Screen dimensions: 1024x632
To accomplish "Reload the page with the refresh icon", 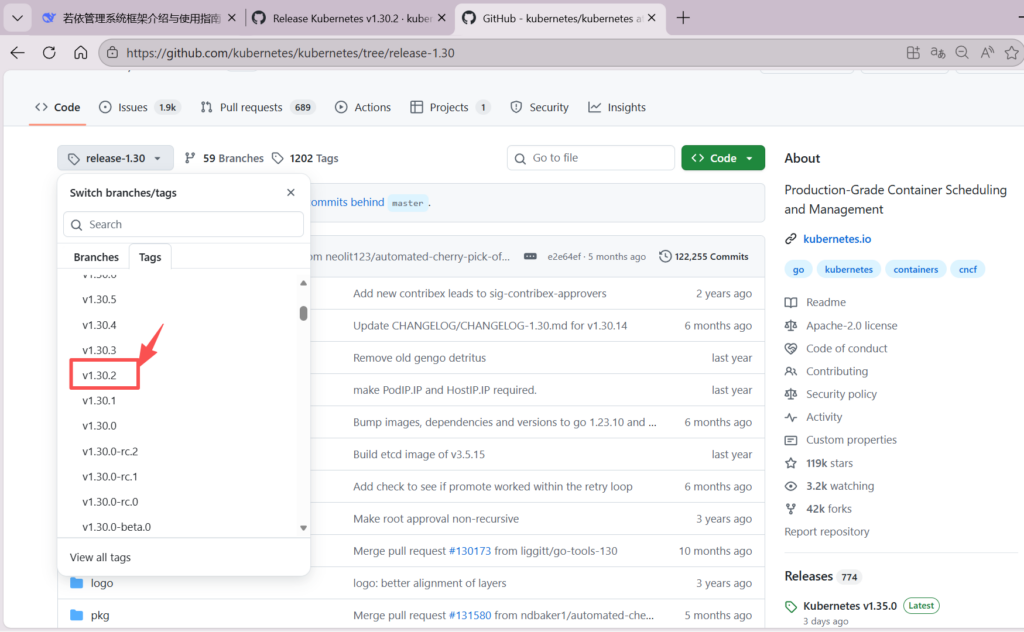I will (49, 53).
